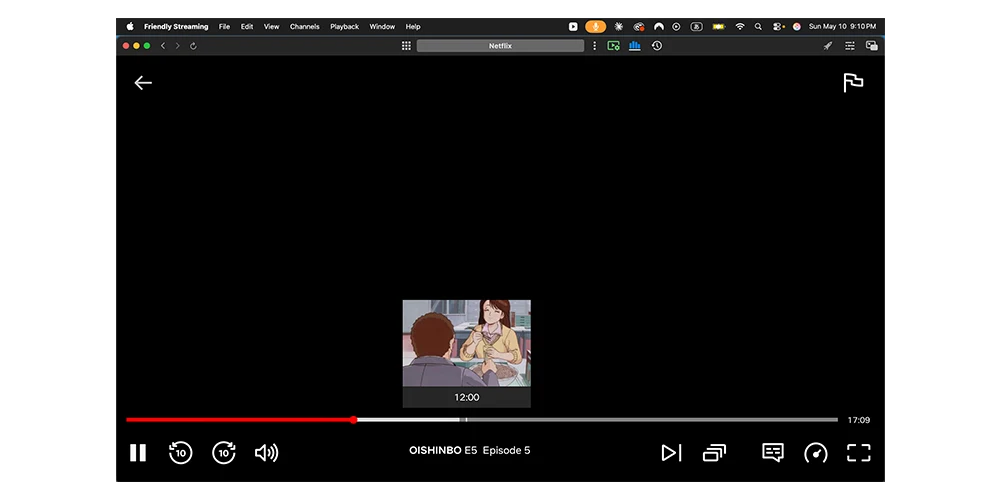Image resolution: width=1000 pixels, height=500 pixels.
Task: Click the orange microphone menu bar indicator
Action: 596,27
